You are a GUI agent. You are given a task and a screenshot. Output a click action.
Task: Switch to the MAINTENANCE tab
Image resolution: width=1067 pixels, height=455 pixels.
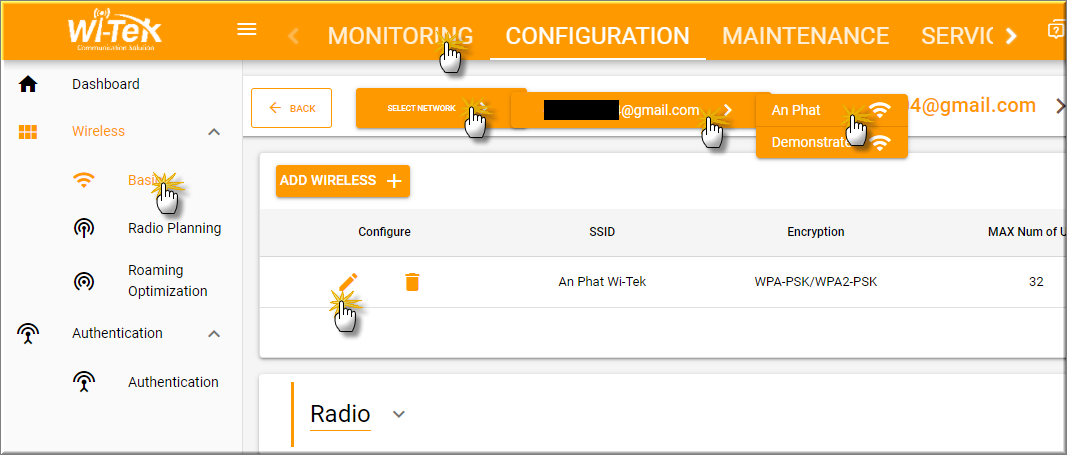click(x=806, y=36)
